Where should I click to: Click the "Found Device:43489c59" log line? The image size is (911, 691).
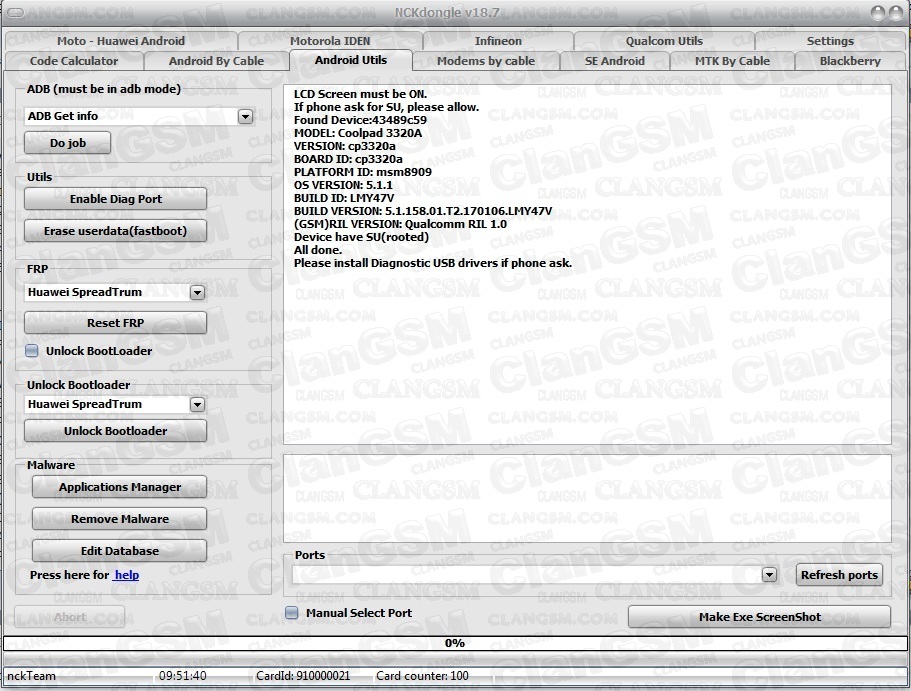tap(360, 120)
